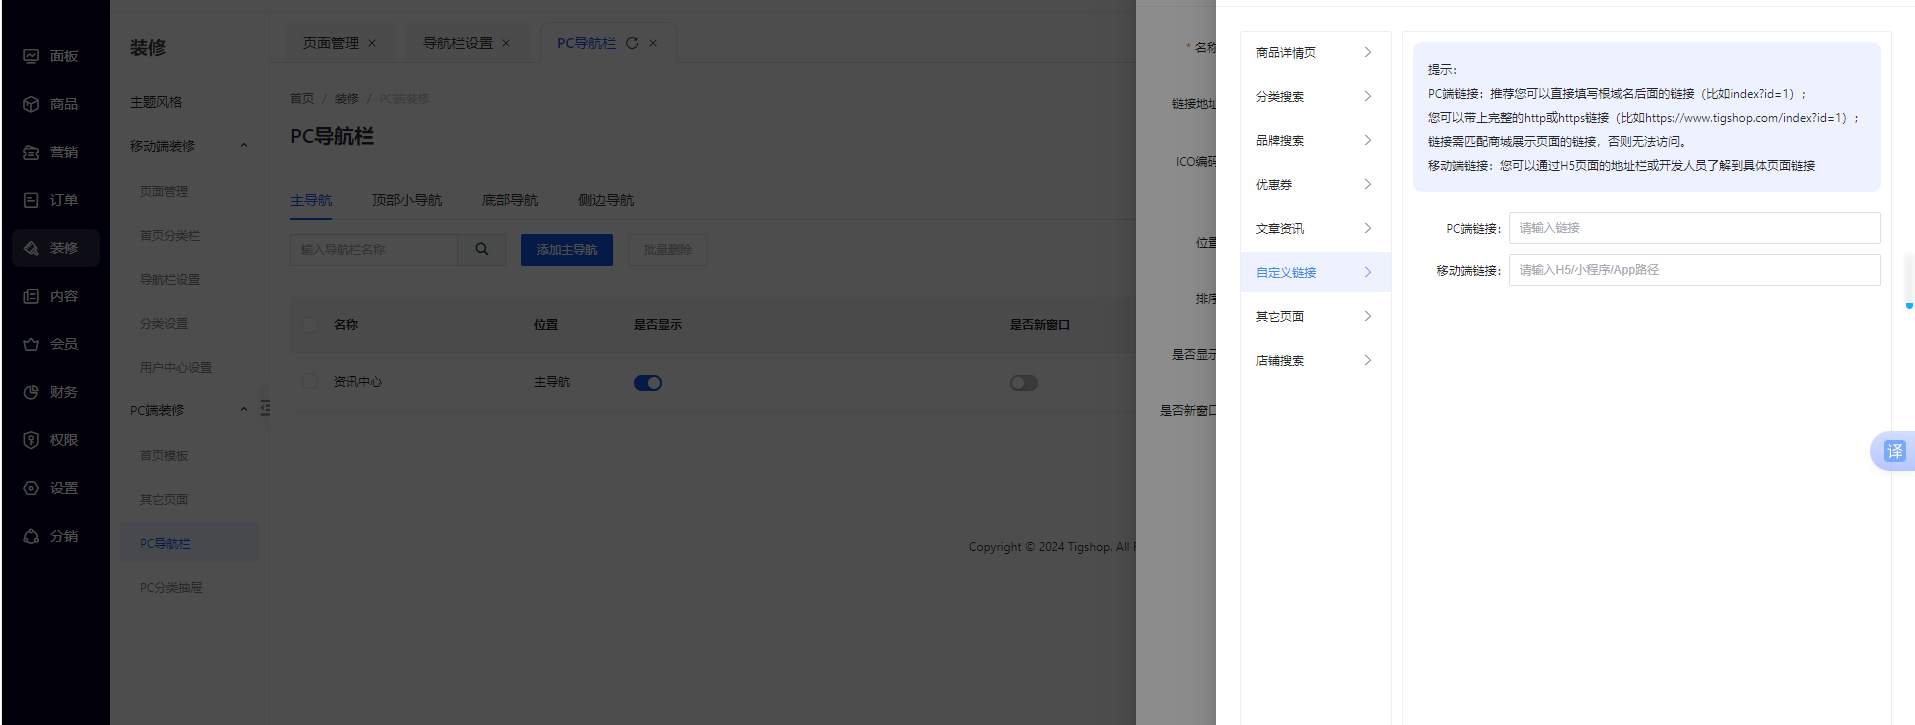1915x725 pixels.
Task: Click the 商品 cube icon
Action: pos(31,104)
